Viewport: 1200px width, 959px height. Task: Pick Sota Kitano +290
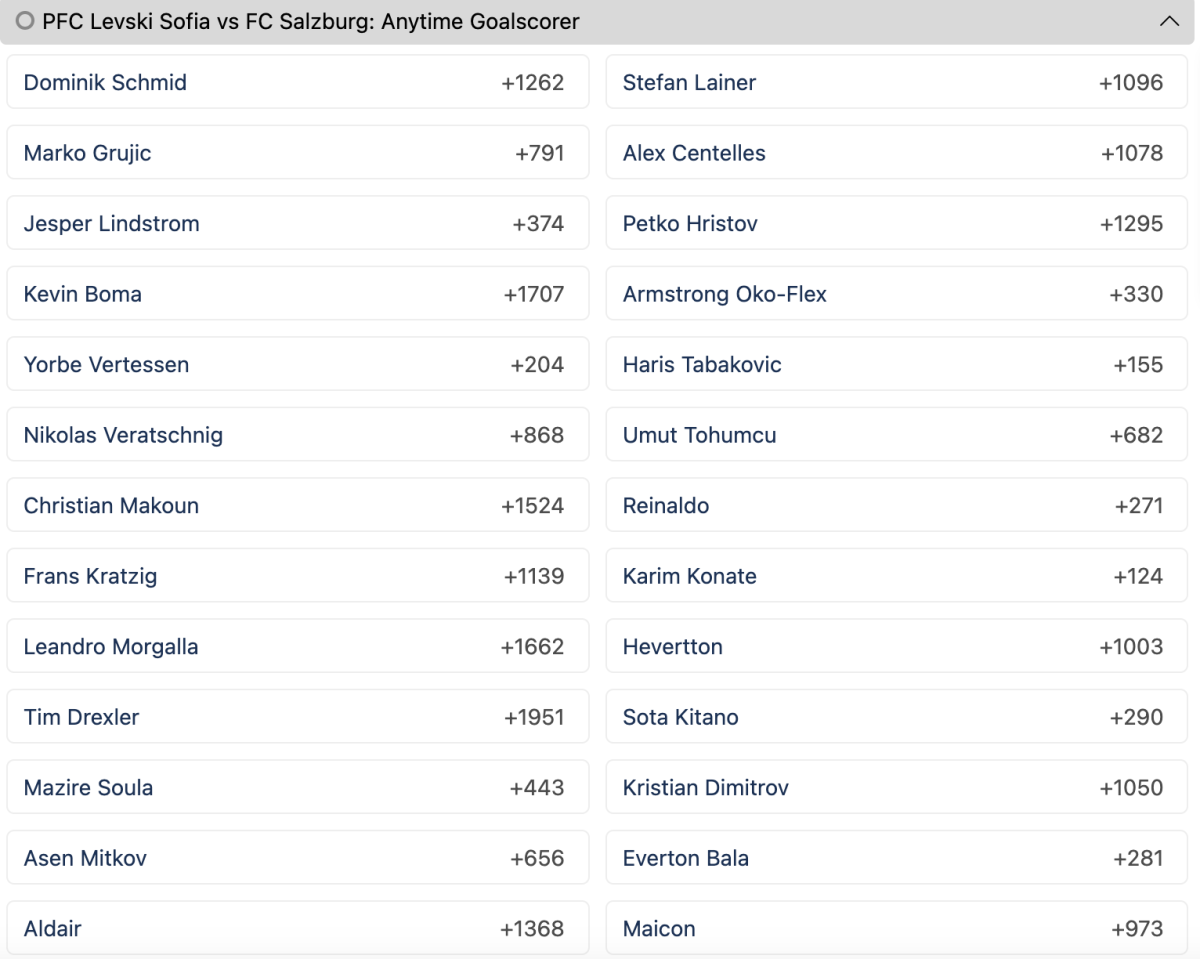tap(897, 717)
